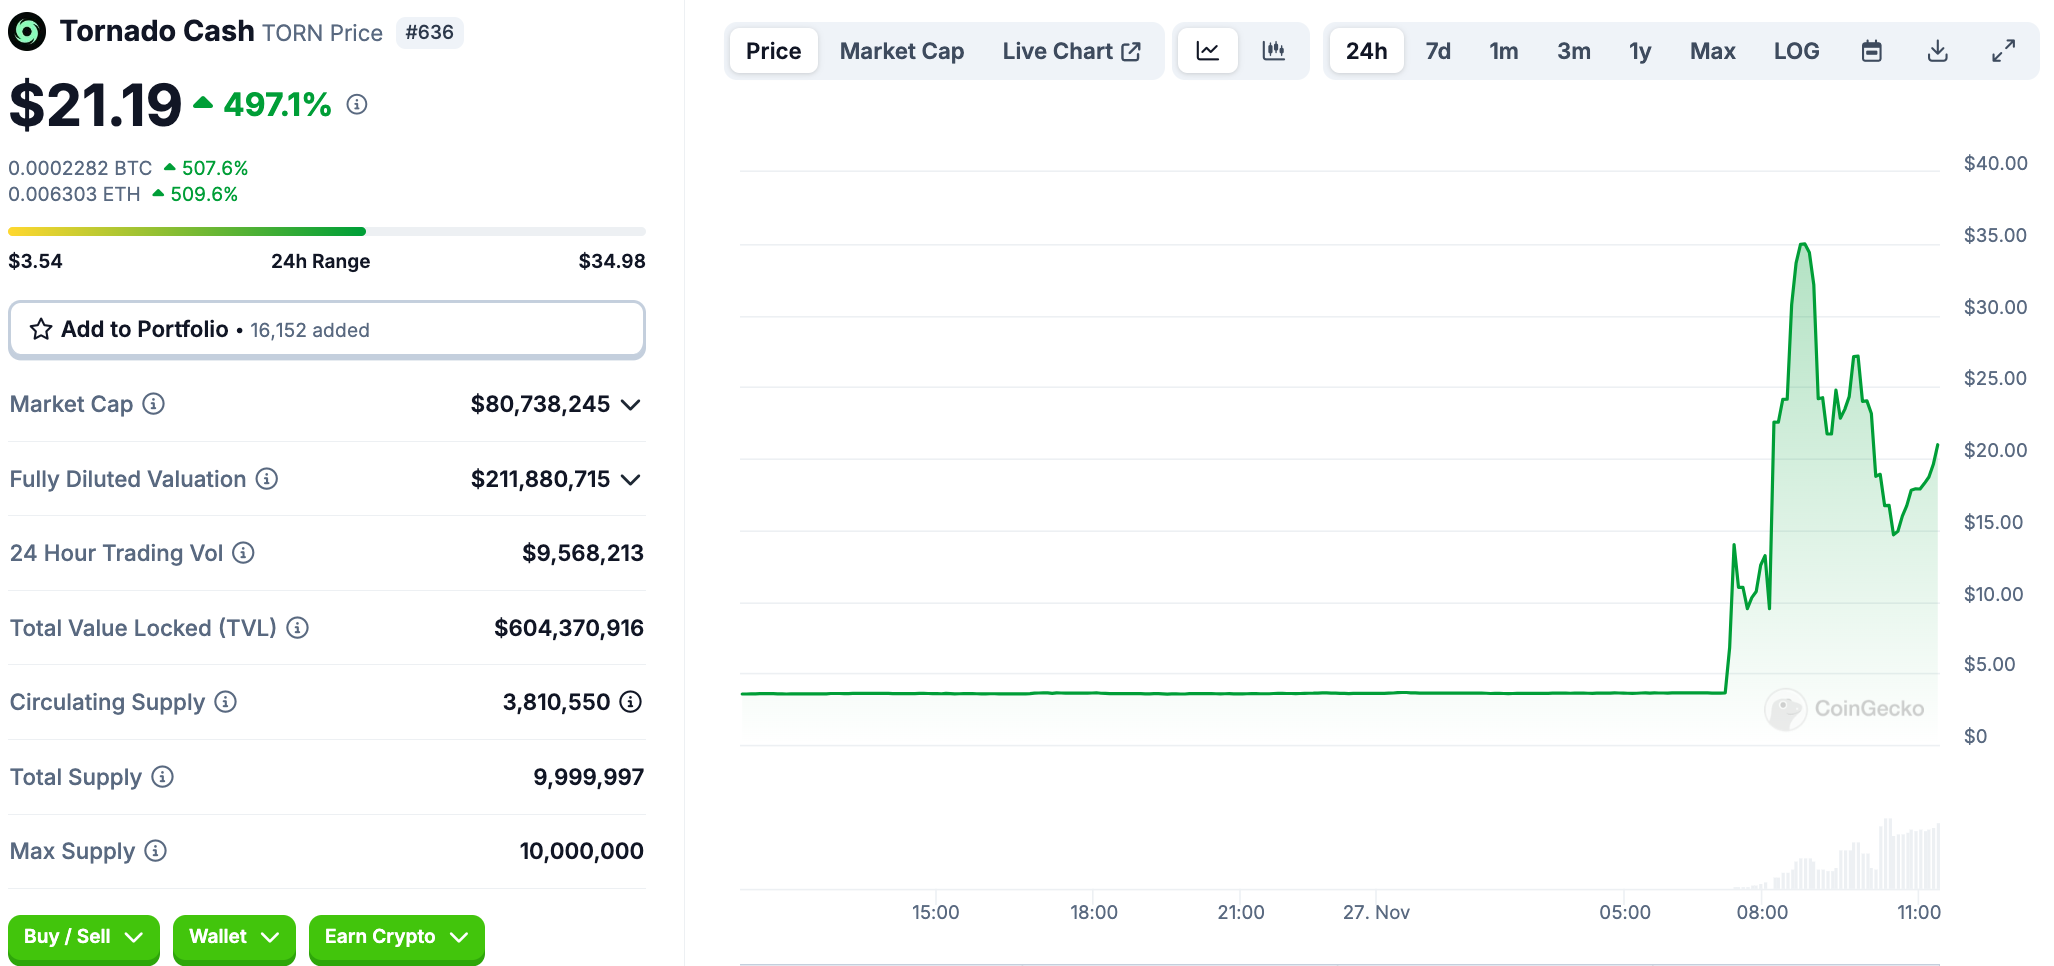Click the $211,880,715 valuation figure
This screenshot has height=966, width=2054.
click(540, 479)
